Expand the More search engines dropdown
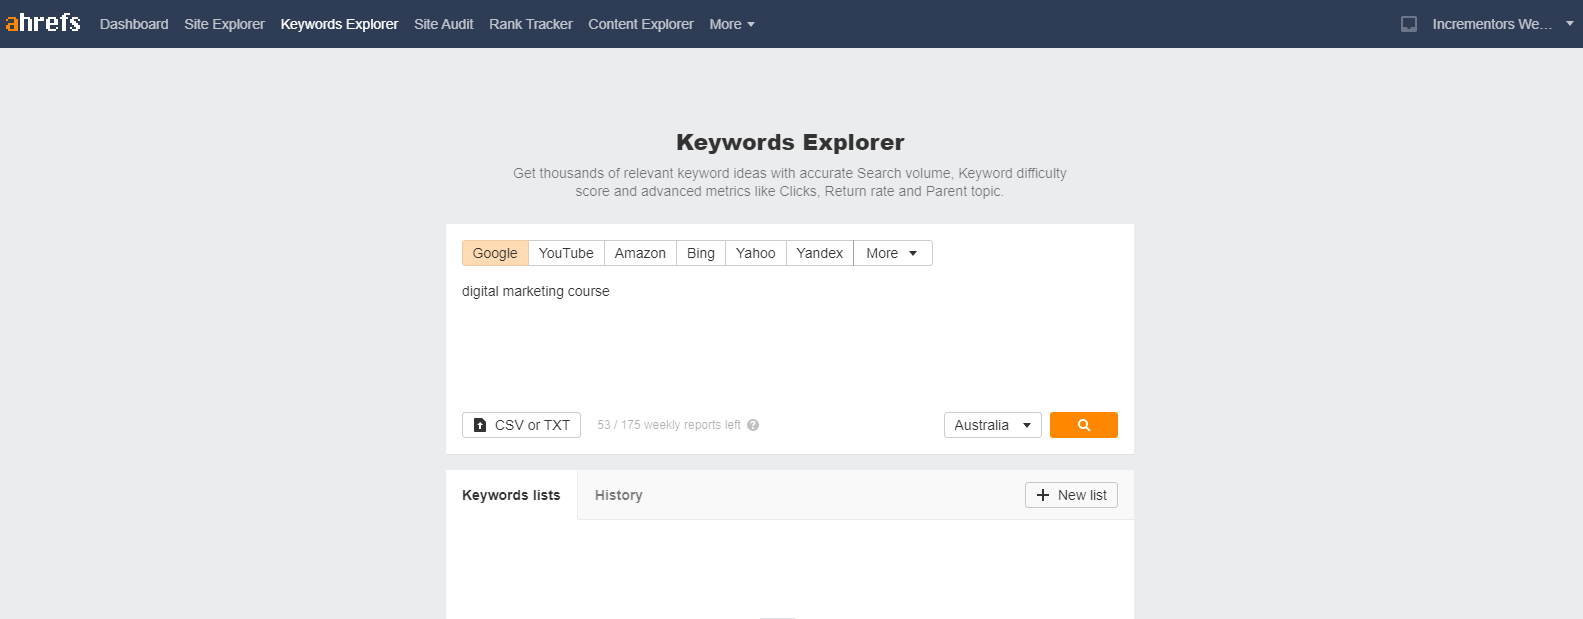1583x619 pixels. [893, 253]
